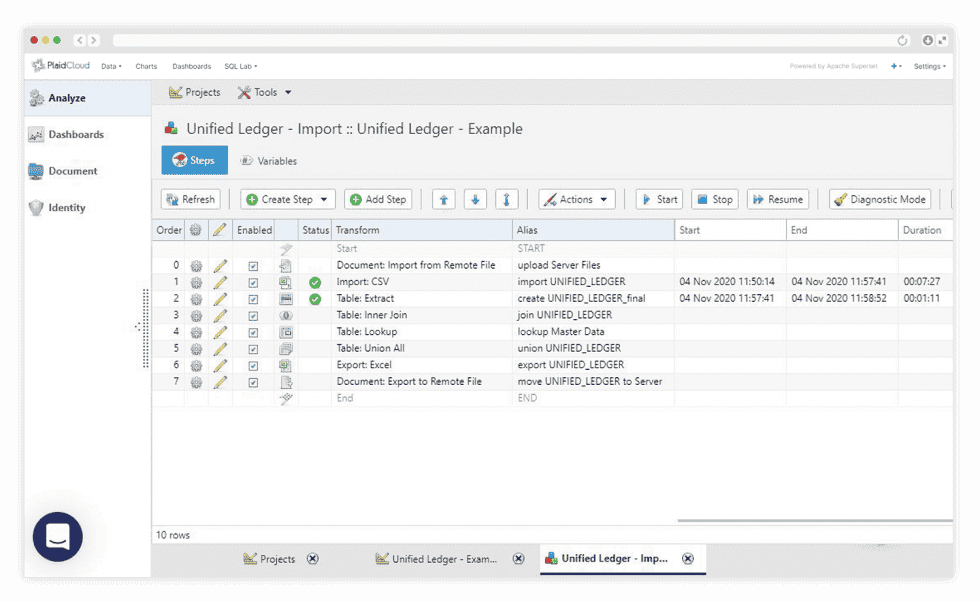Open Dashboards in the sidebar
Image resolution: width=980 pixels, height=602 pixels.
tap(66, 134)
